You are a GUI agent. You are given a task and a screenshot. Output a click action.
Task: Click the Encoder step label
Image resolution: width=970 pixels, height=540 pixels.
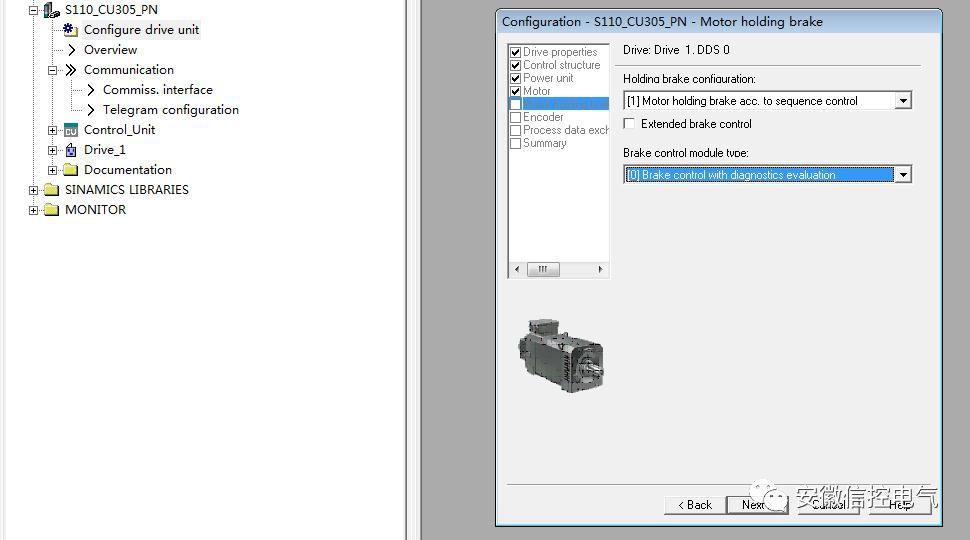(543, 117)
